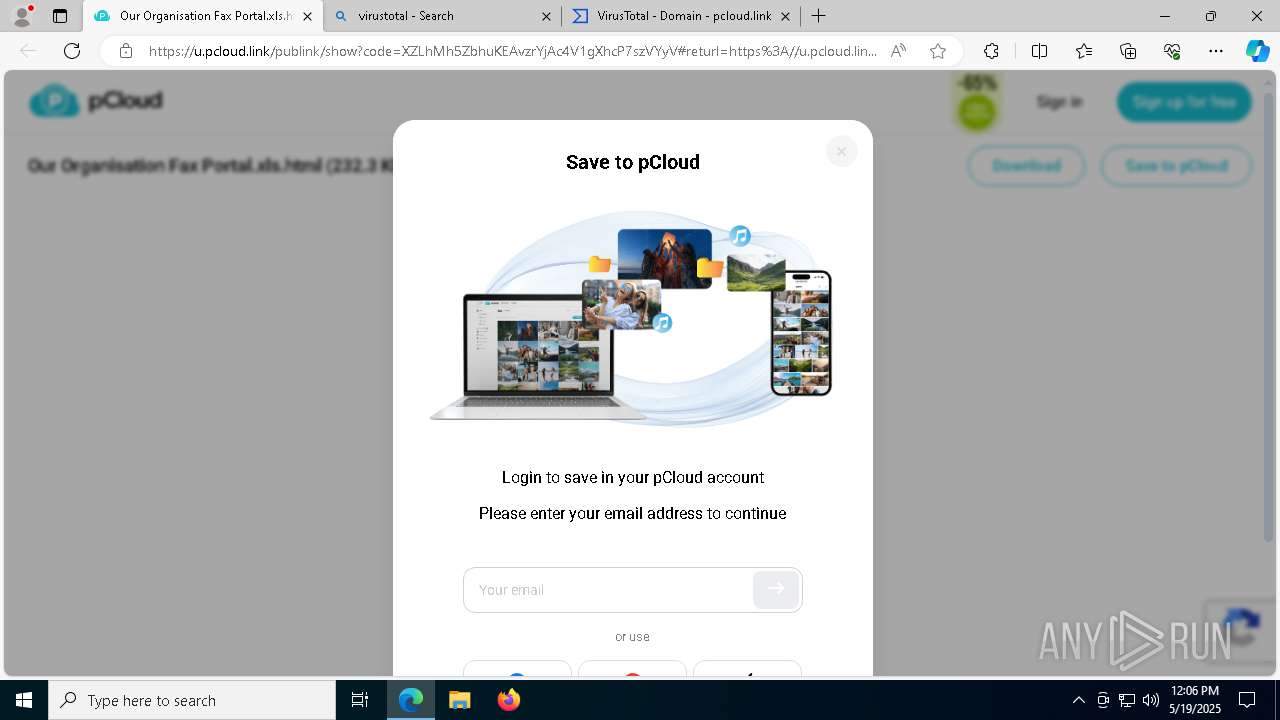The width and height of the screenshot is (1280, 720).
Task: Open a new browser tab
Action: (x=819, y=16)
